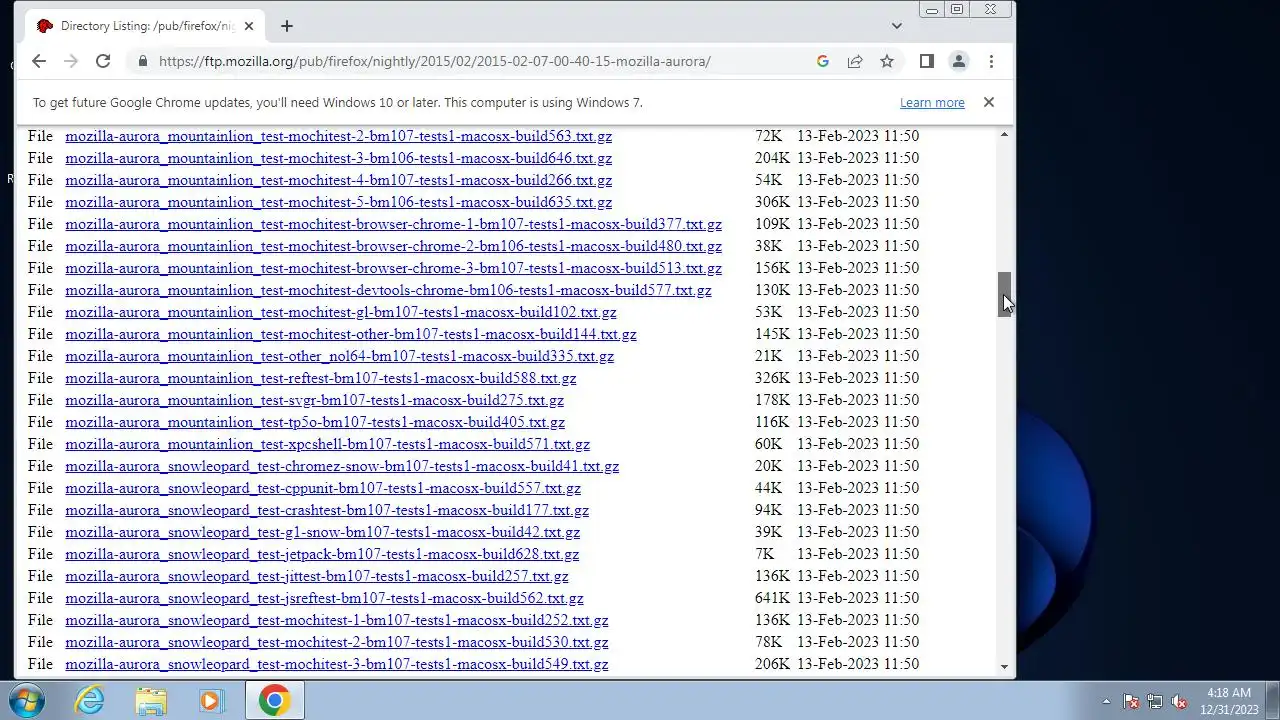
Task: Share this page icon
Action: click(855, 61)
